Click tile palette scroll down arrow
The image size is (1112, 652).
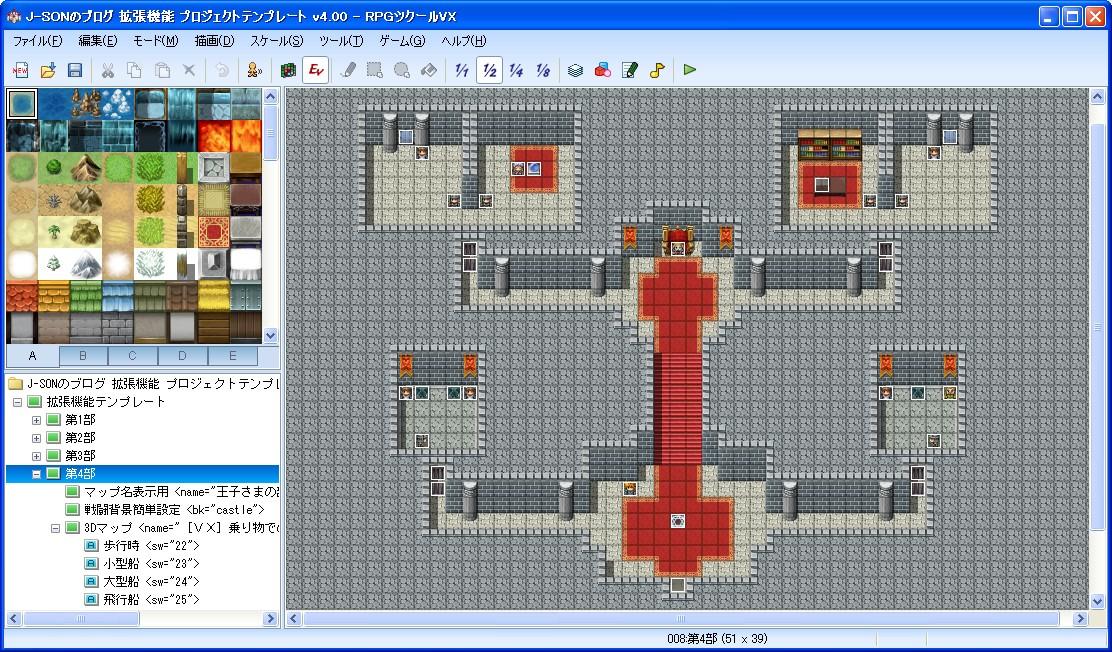pyautogui.click(x=270, y=336)
